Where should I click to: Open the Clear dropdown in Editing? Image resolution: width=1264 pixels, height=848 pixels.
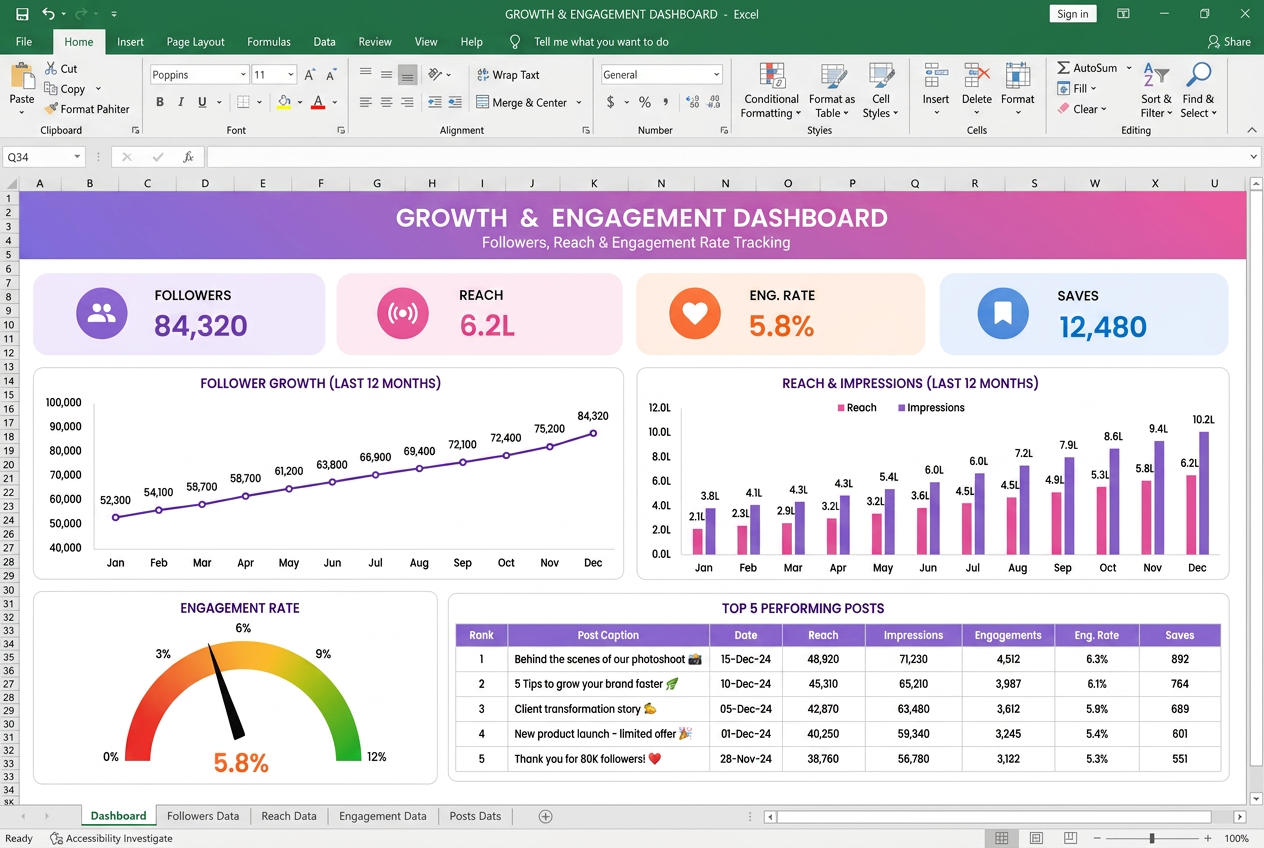[x=1083, y=109]
